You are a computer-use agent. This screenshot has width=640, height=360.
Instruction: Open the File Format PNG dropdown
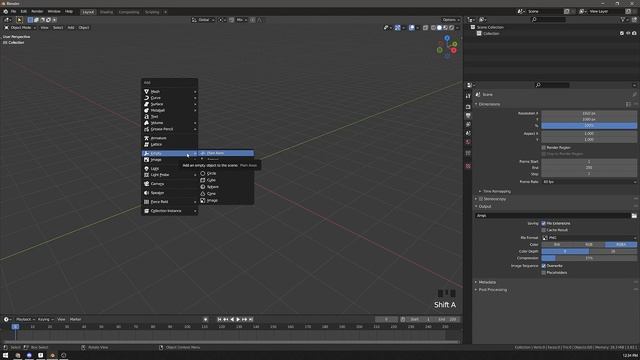(589, 238)
